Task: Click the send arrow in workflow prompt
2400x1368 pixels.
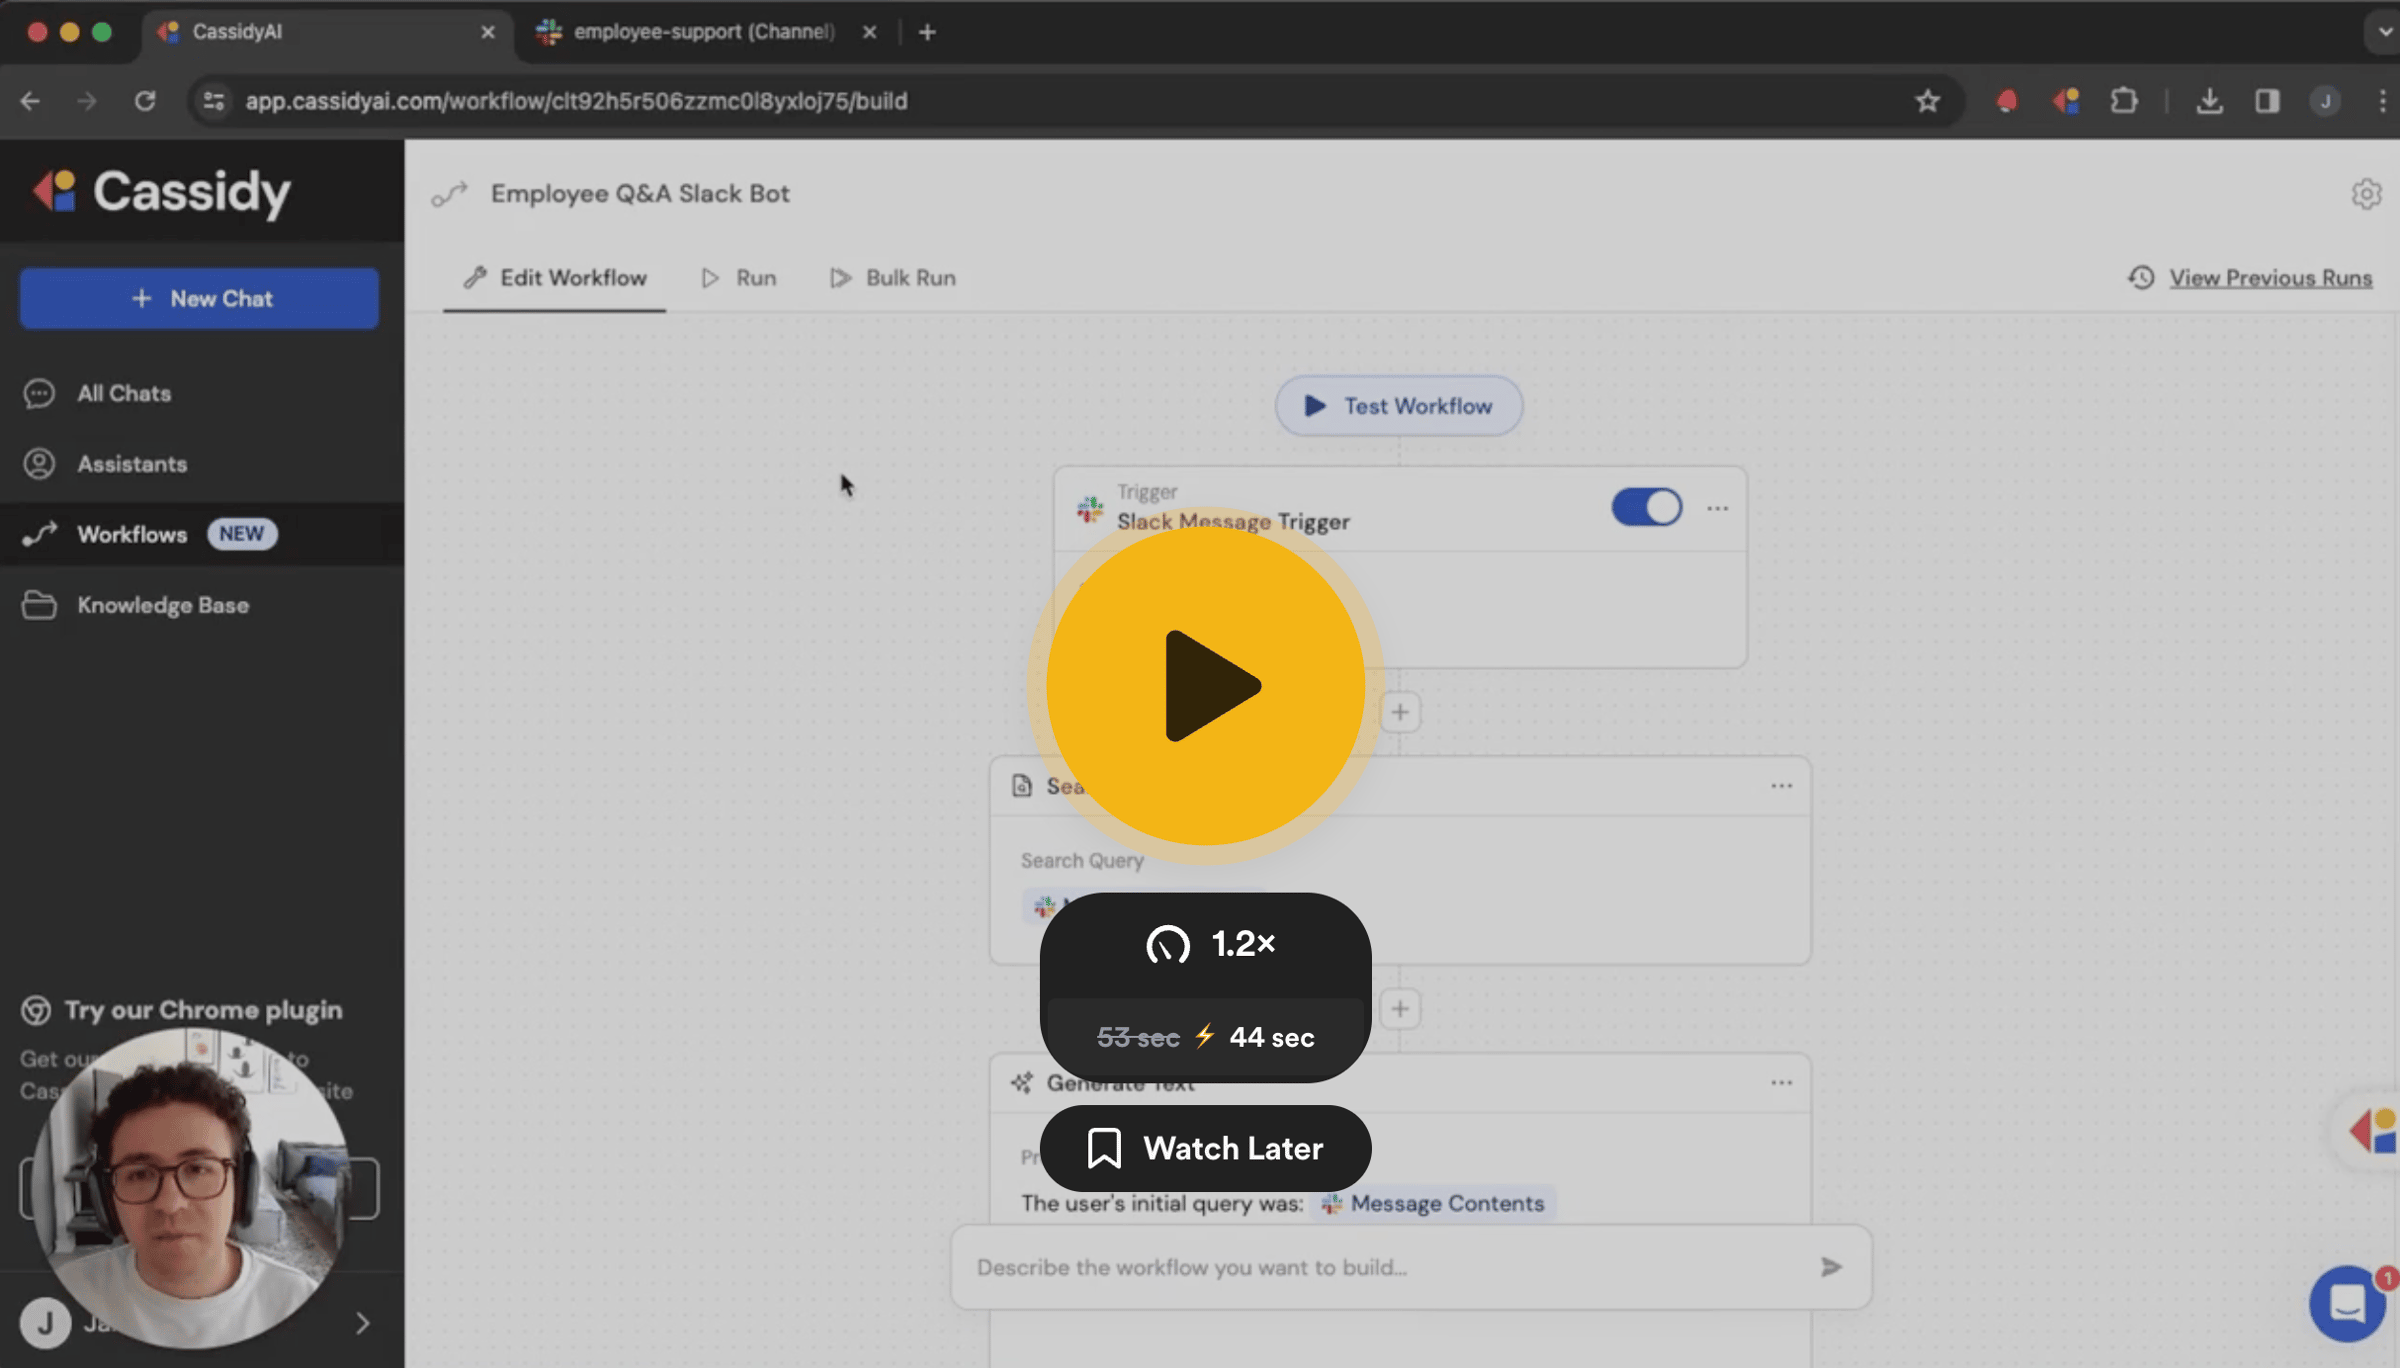Action: pos(1831,1267)
